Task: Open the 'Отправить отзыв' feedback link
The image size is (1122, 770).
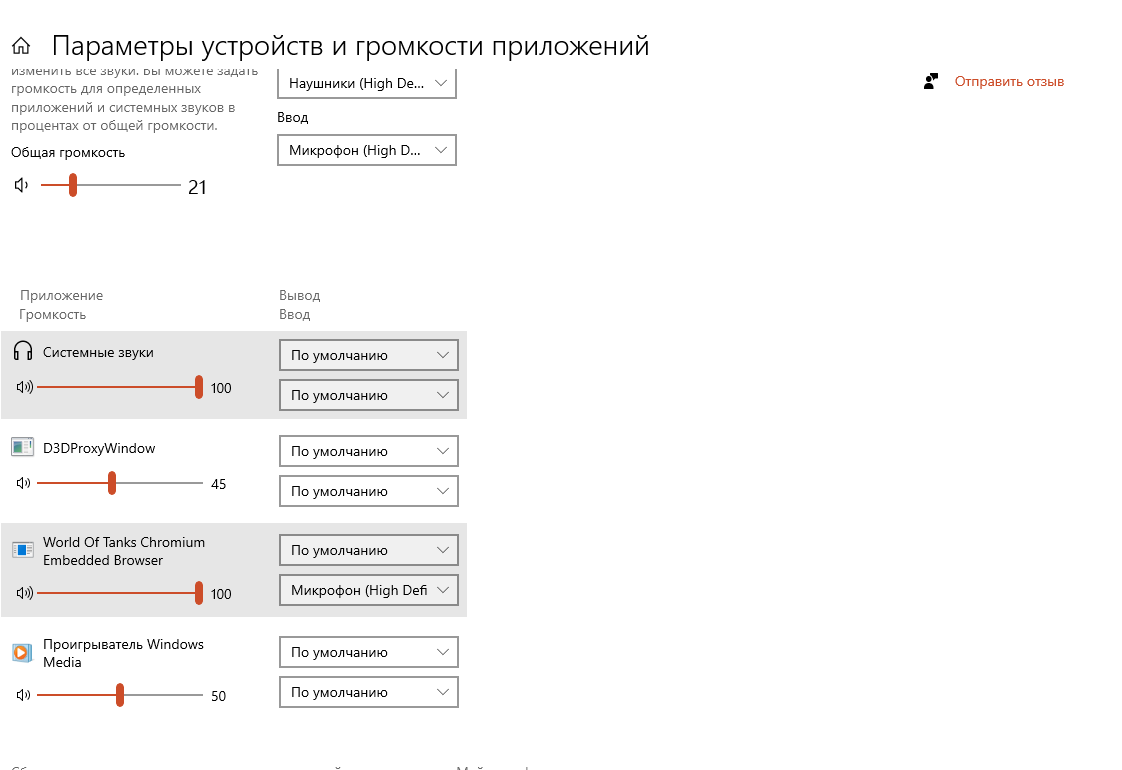Action: coord(1009,81)
